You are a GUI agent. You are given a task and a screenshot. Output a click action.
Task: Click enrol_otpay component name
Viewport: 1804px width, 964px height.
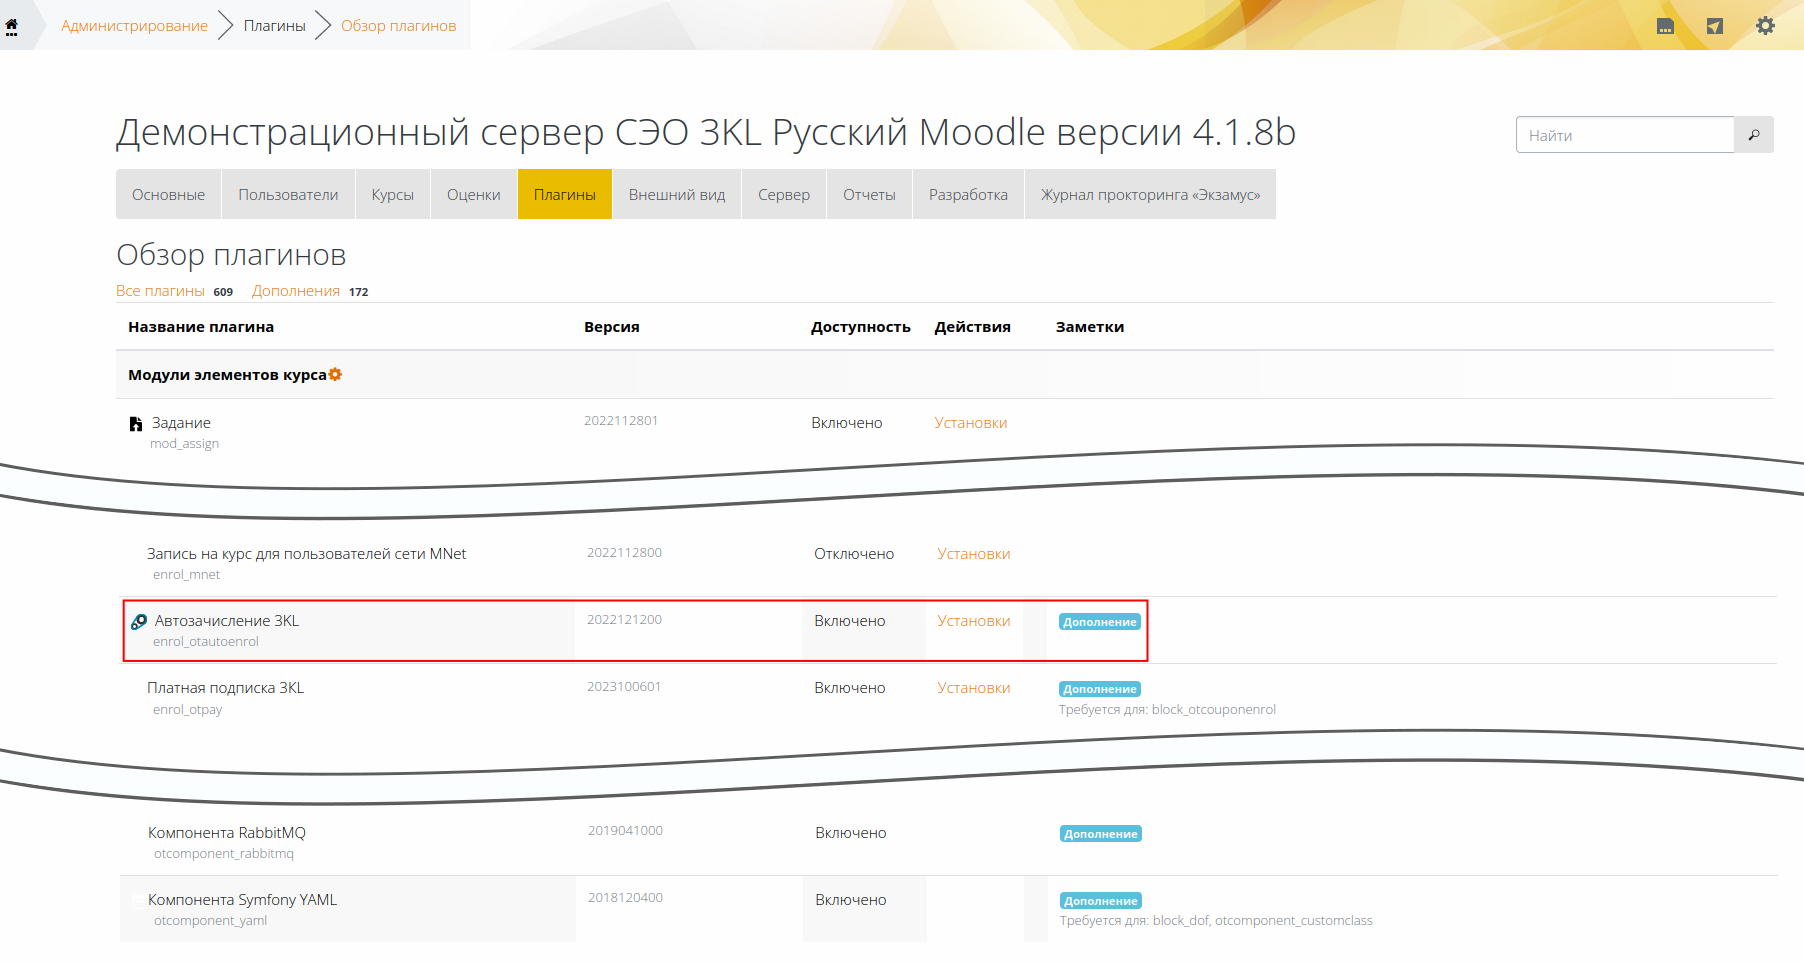point(188,710)
